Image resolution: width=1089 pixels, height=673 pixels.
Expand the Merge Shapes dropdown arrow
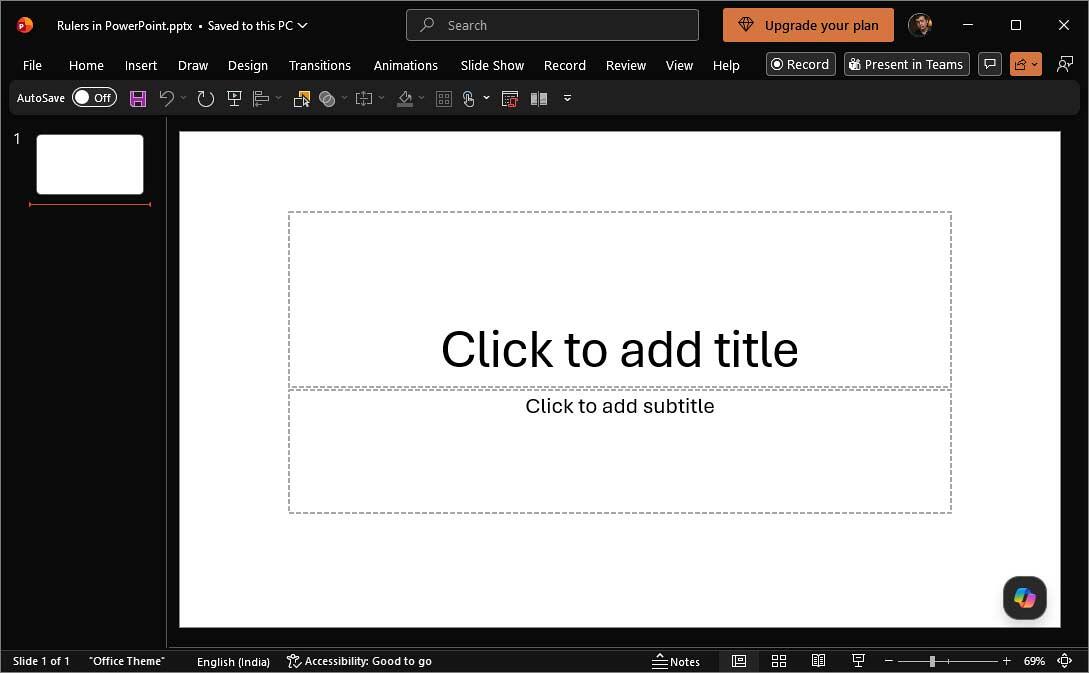click(x=344, y=98)
